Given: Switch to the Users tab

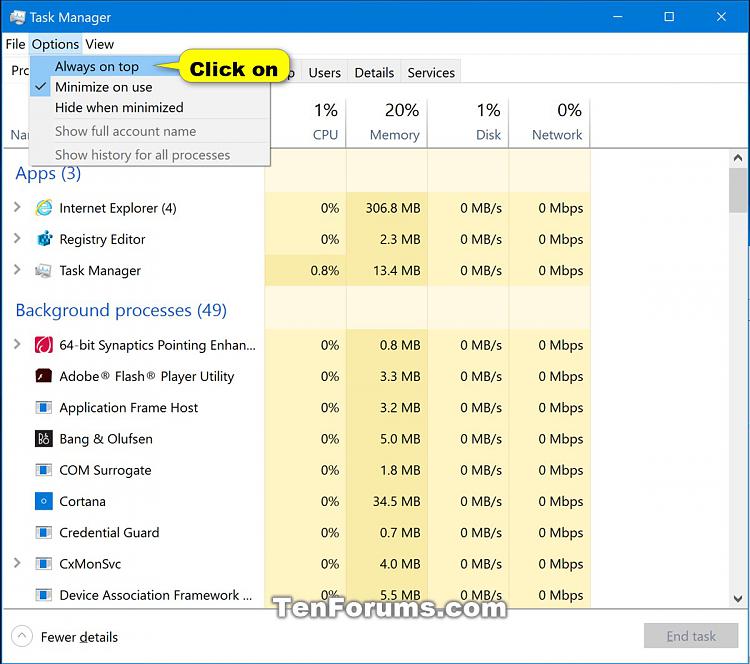Looking at the screenshot, I should [x=324, y=73].
